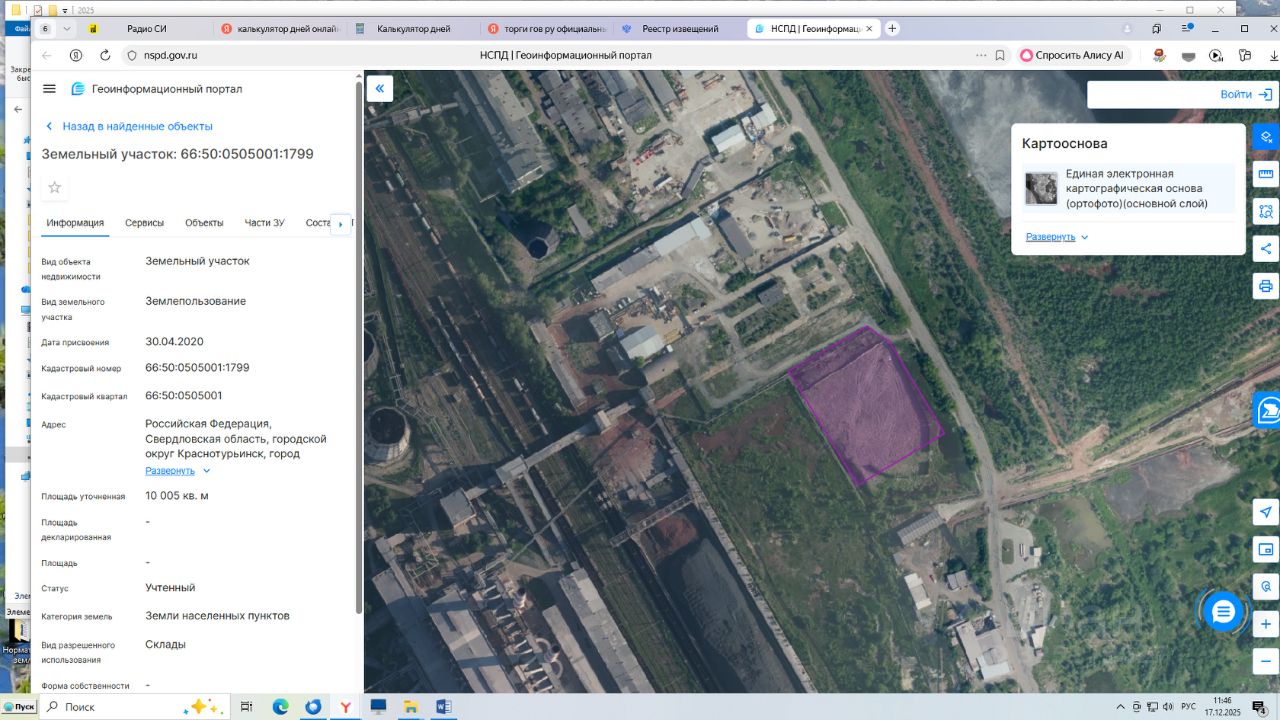Screen dimensions: 1280x720
Task: Click the highlighted purple land plot on map
Action: (x=867, y=405)
